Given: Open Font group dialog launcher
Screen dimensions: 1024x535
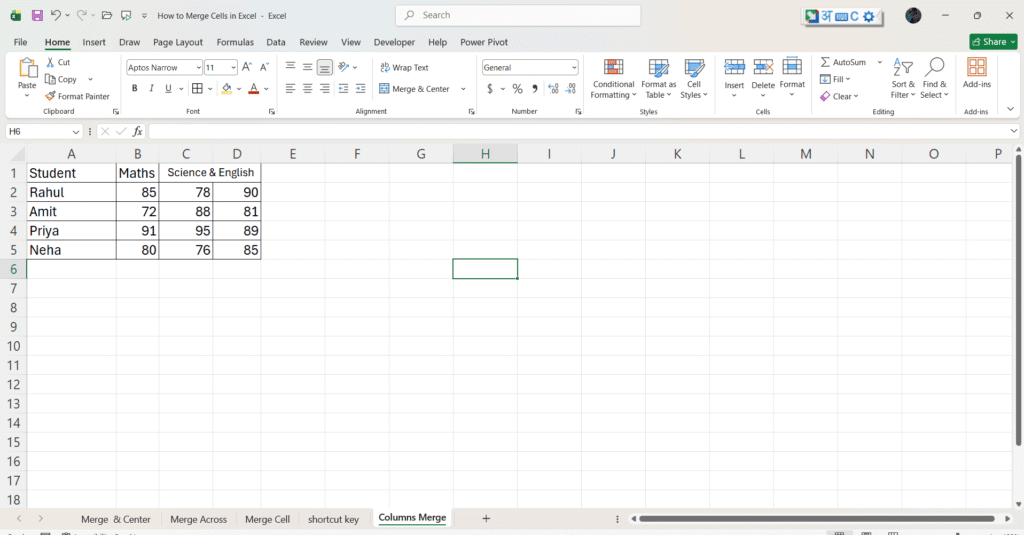Looking at the screenshot, I should pyautogui.click(x=272, y=112).
